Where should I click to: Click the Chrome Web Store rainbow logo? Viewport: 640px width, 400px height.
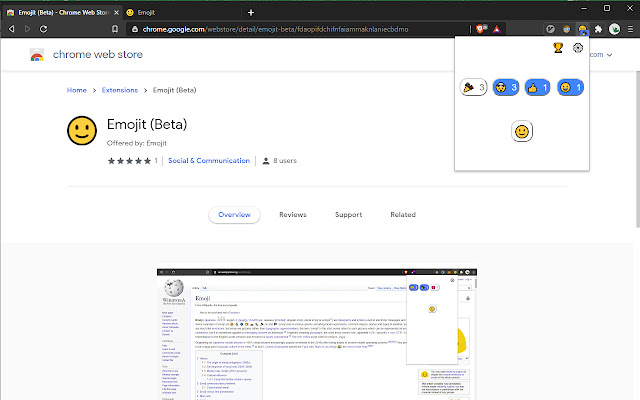point(37,55)
